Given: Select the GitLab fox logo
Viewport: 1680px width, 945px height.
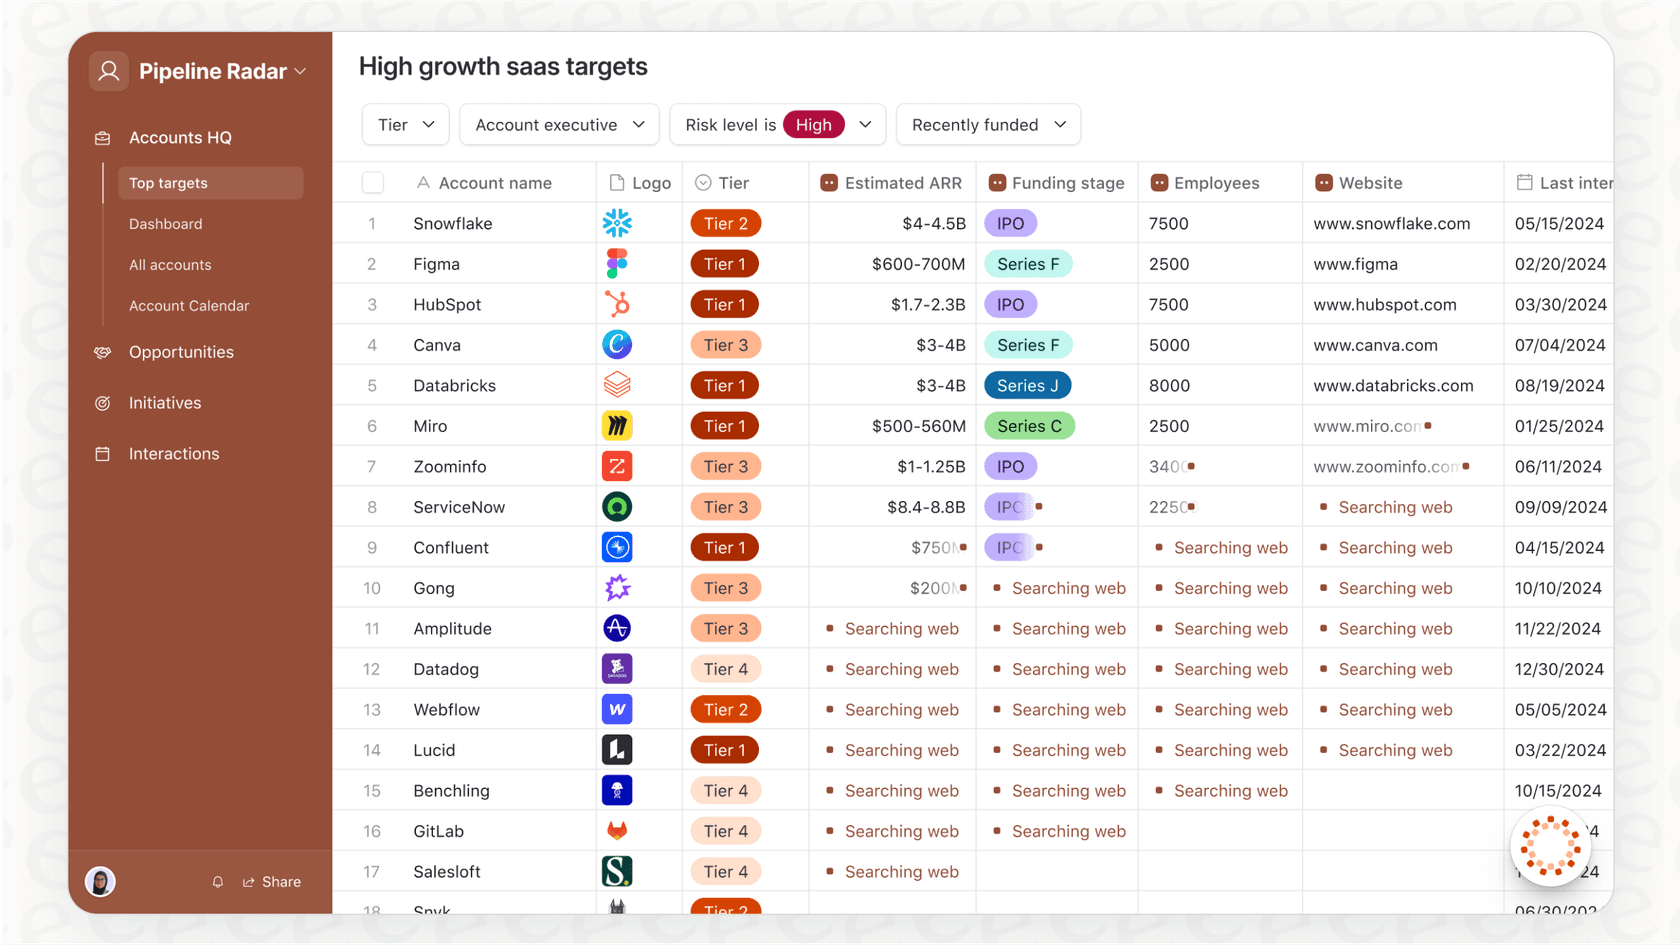Looking at the screenshot, I should 617,830.
